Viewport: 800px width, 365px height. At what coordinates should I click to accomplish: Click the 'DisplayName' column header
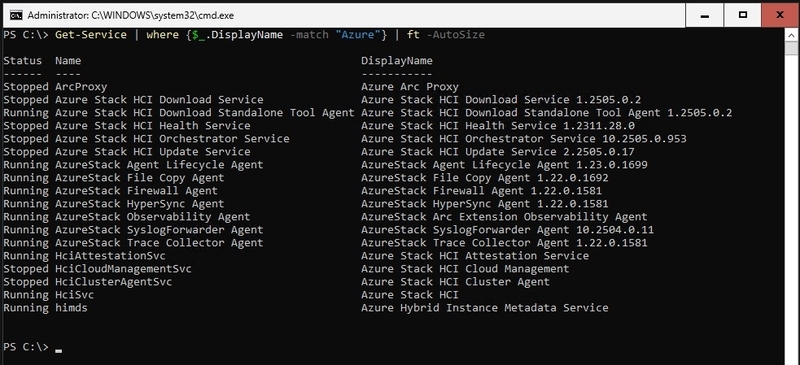pyautogui.click(x=397, y=61)
